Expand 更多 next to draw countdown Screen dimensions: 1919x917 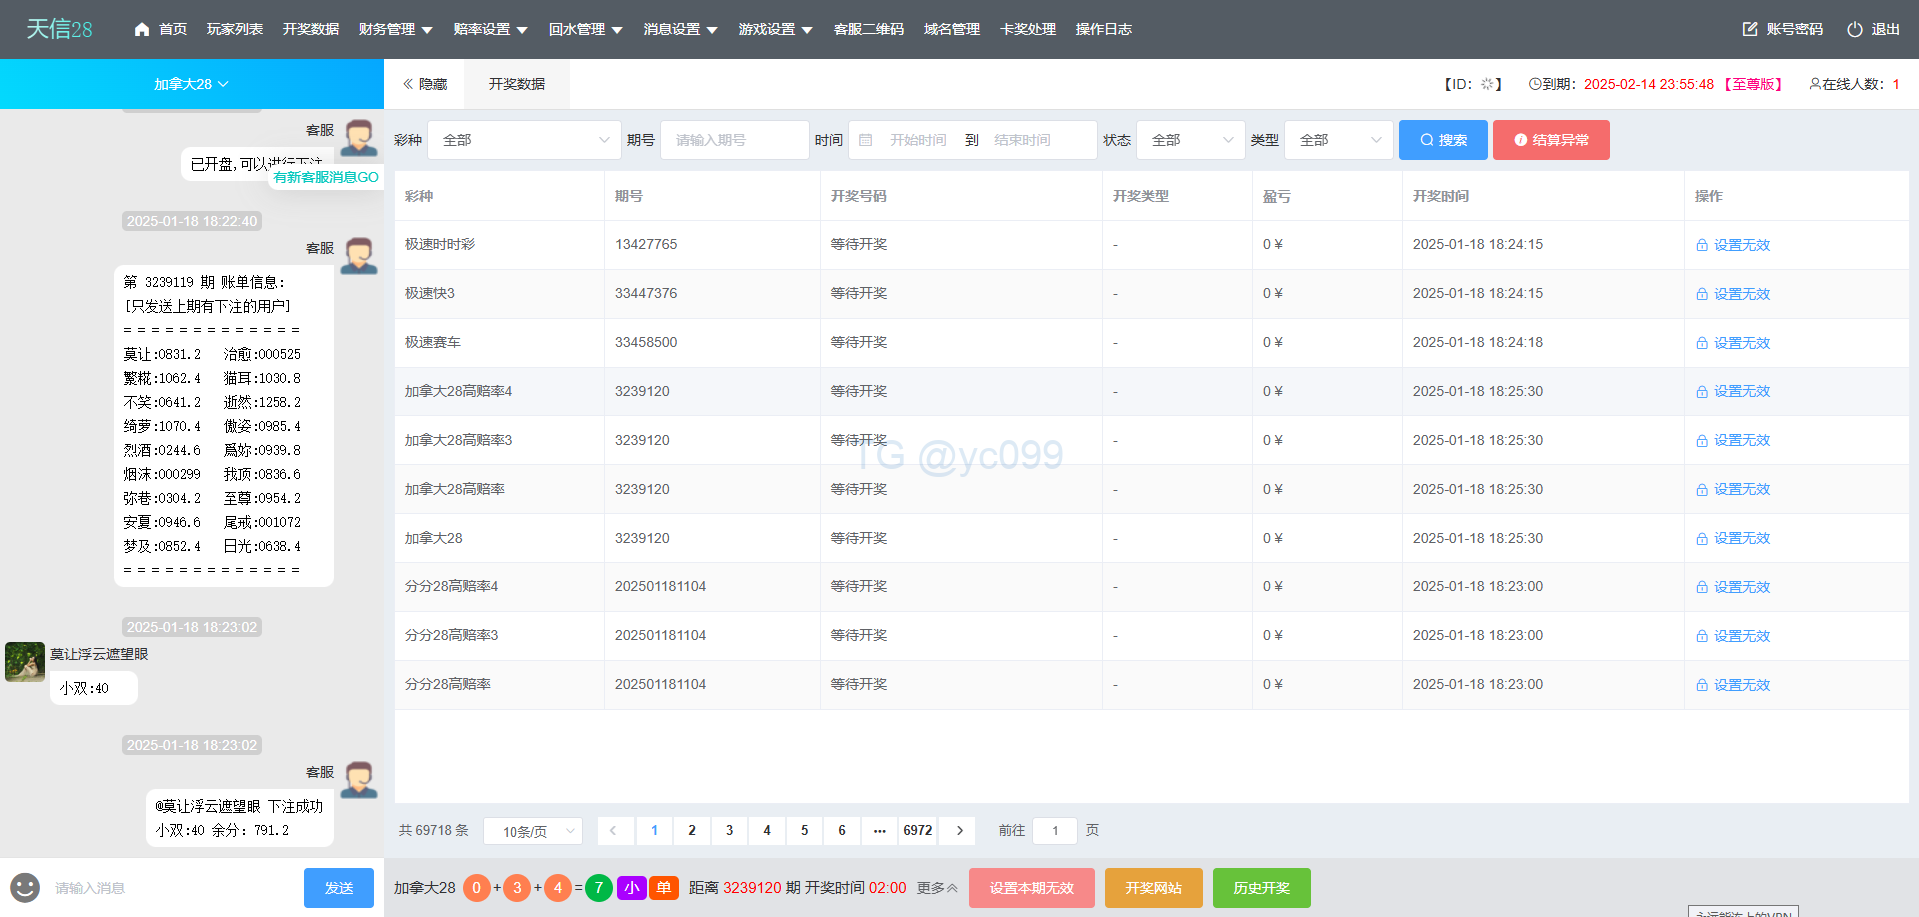[x=937, y=888]
